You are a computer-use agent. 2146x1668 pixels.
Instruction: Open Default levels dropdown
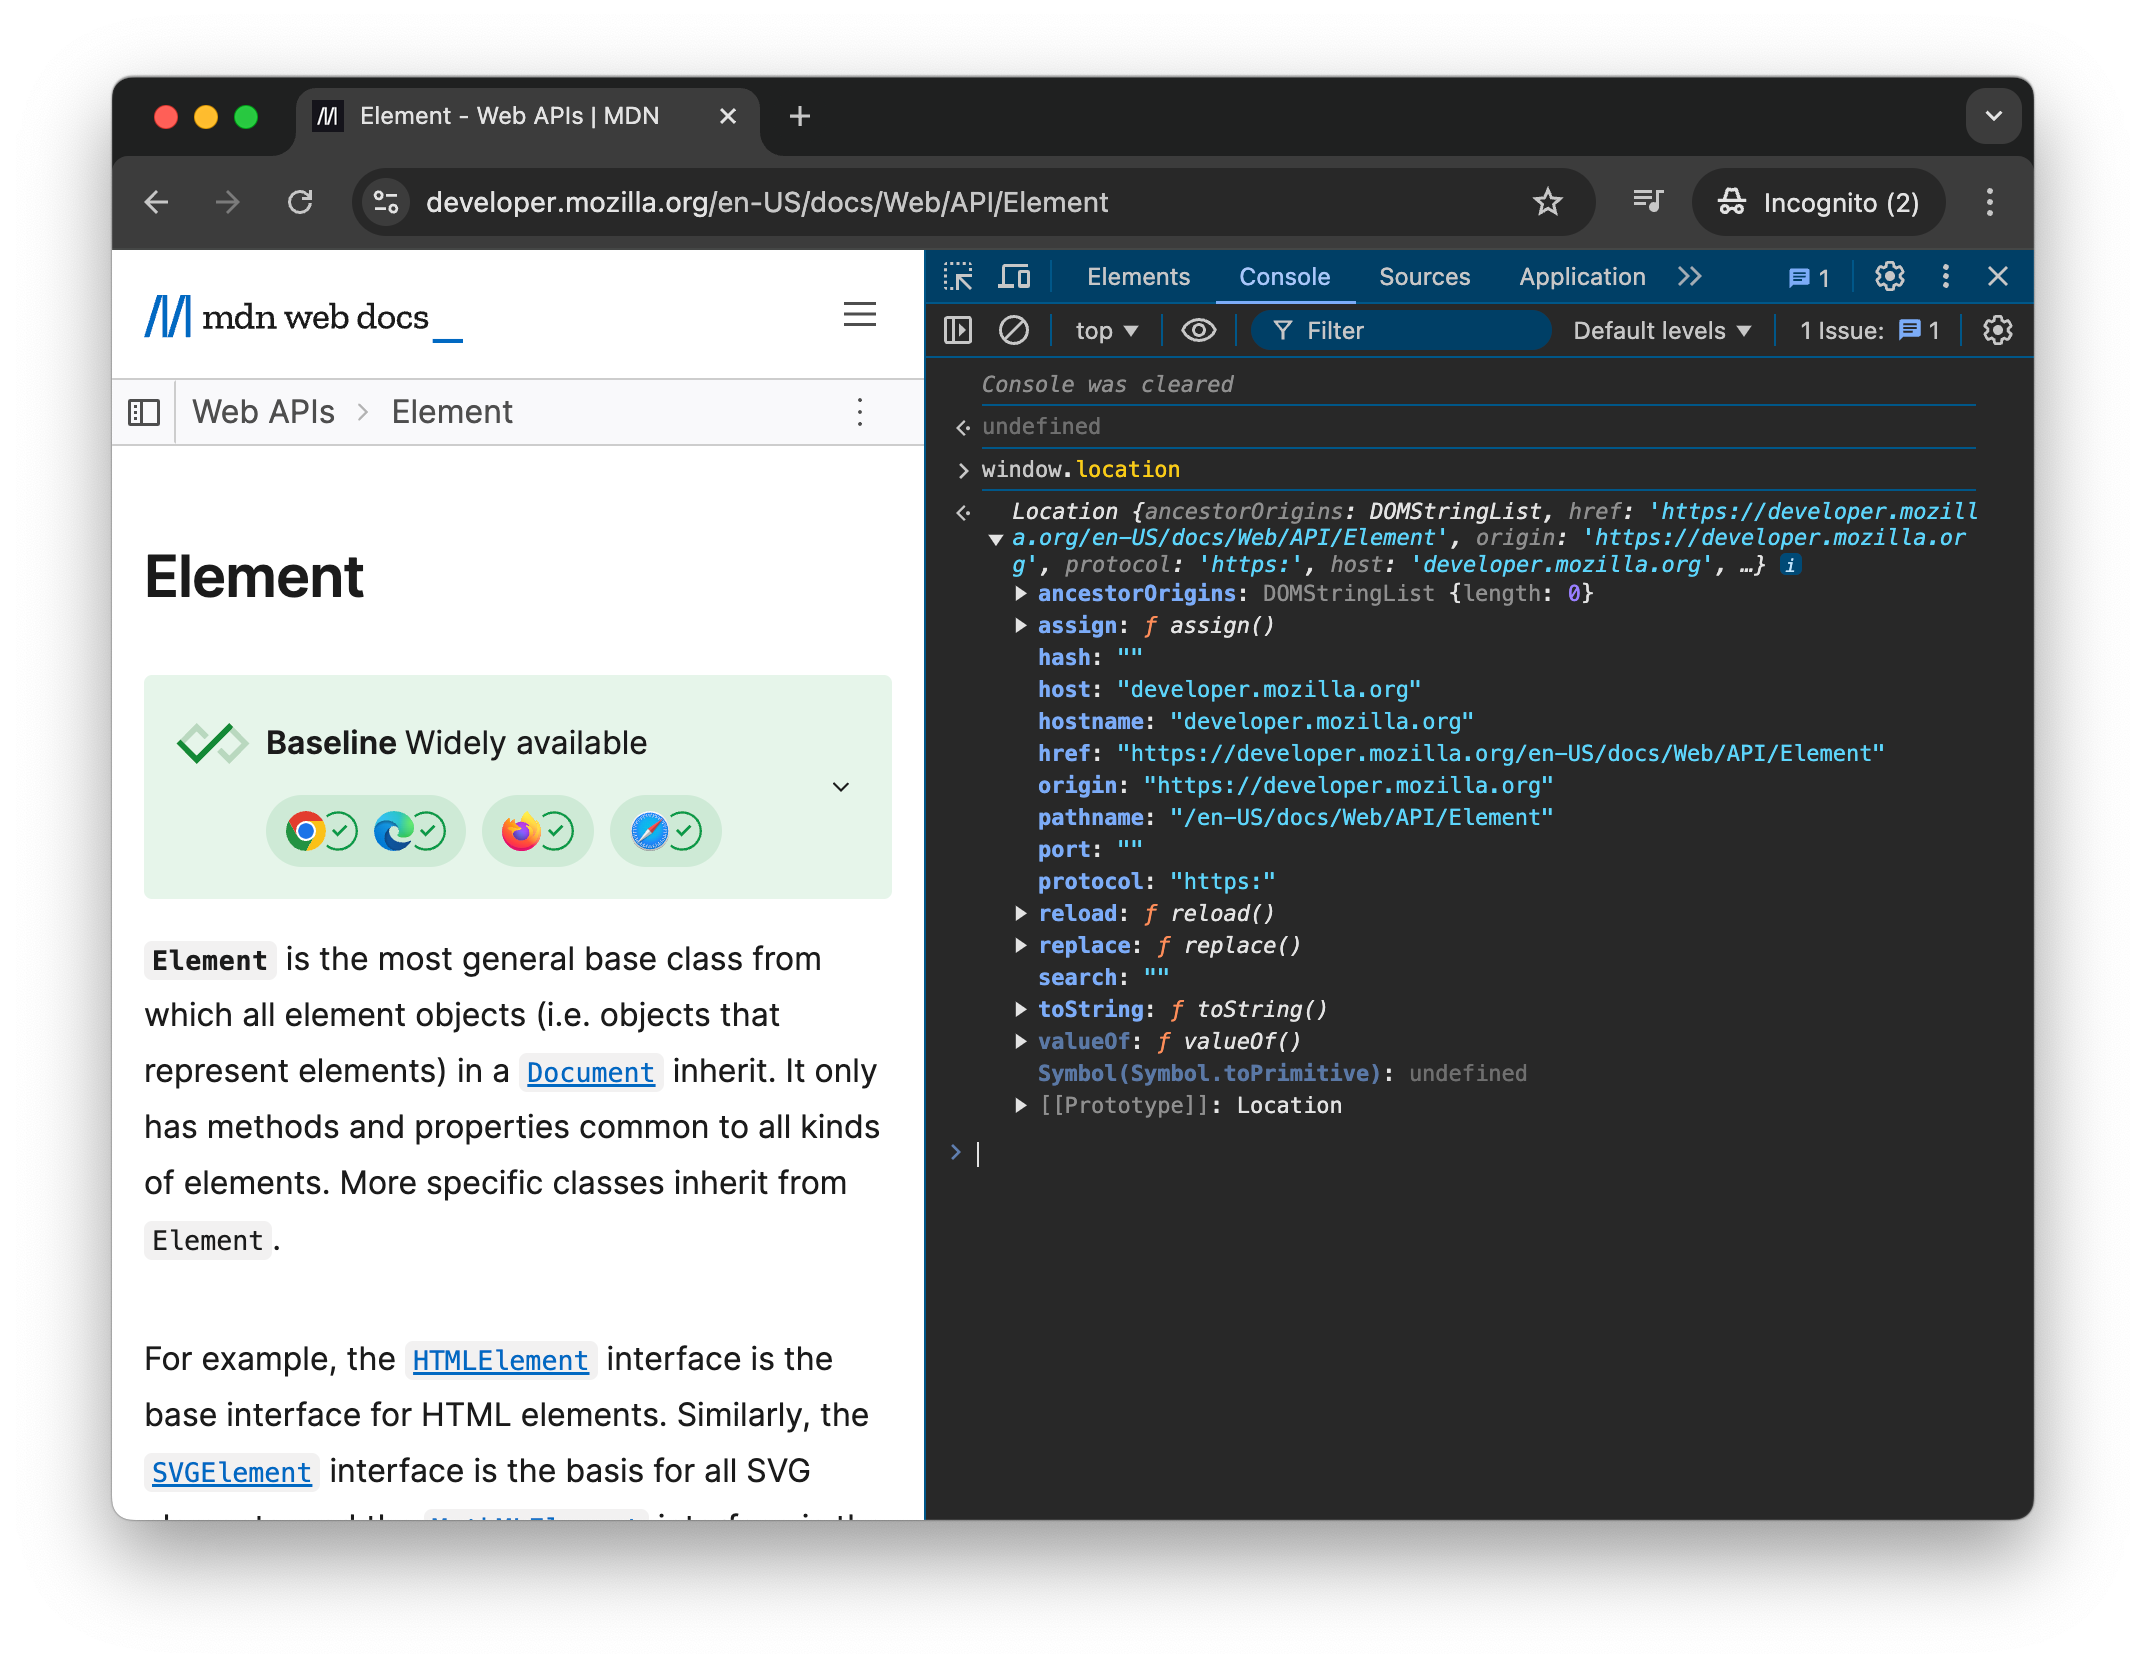pyautogui.click(x=1661, y=331)
